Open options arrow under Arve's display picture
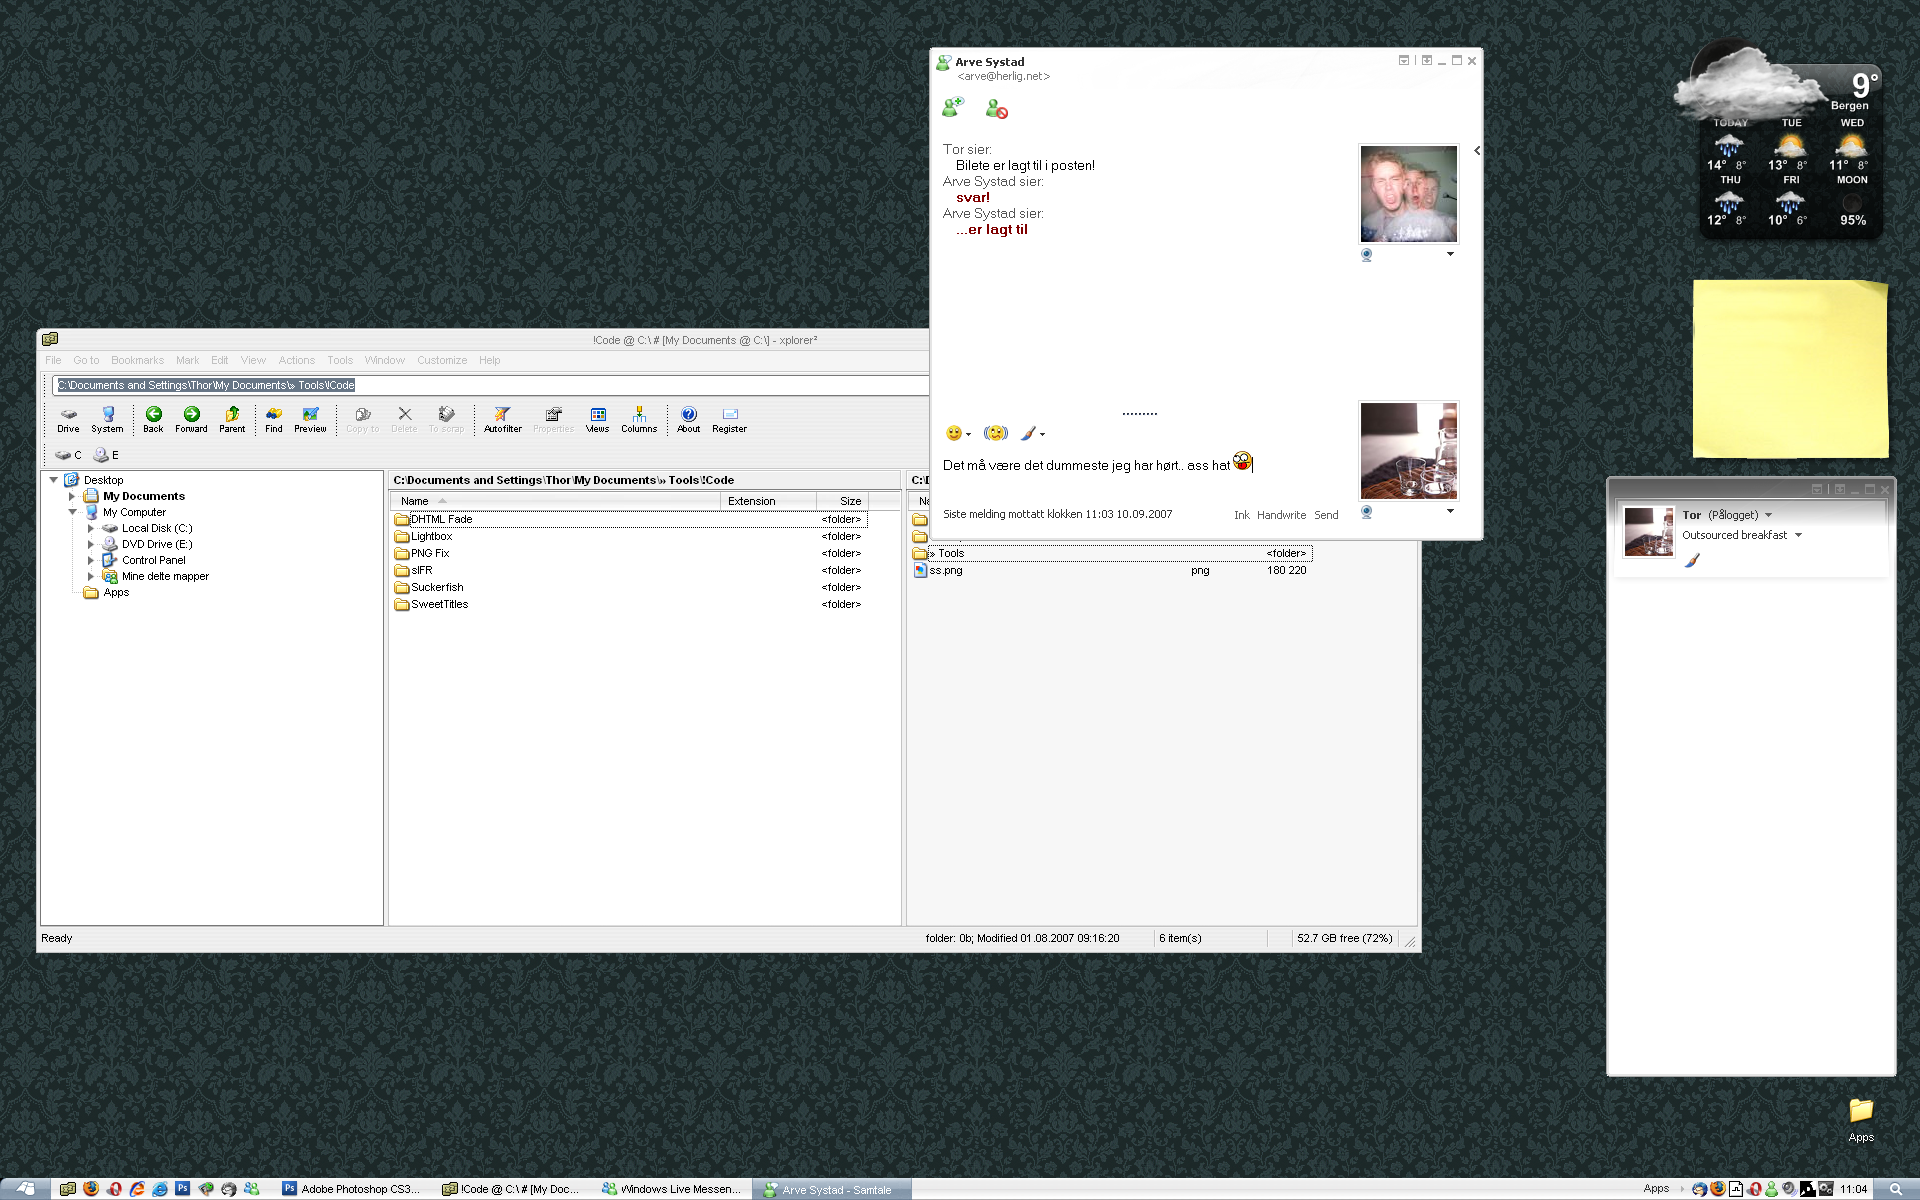Image resolution: width=1920 pixels, height=1200 pixels. tap(1450, 254)
